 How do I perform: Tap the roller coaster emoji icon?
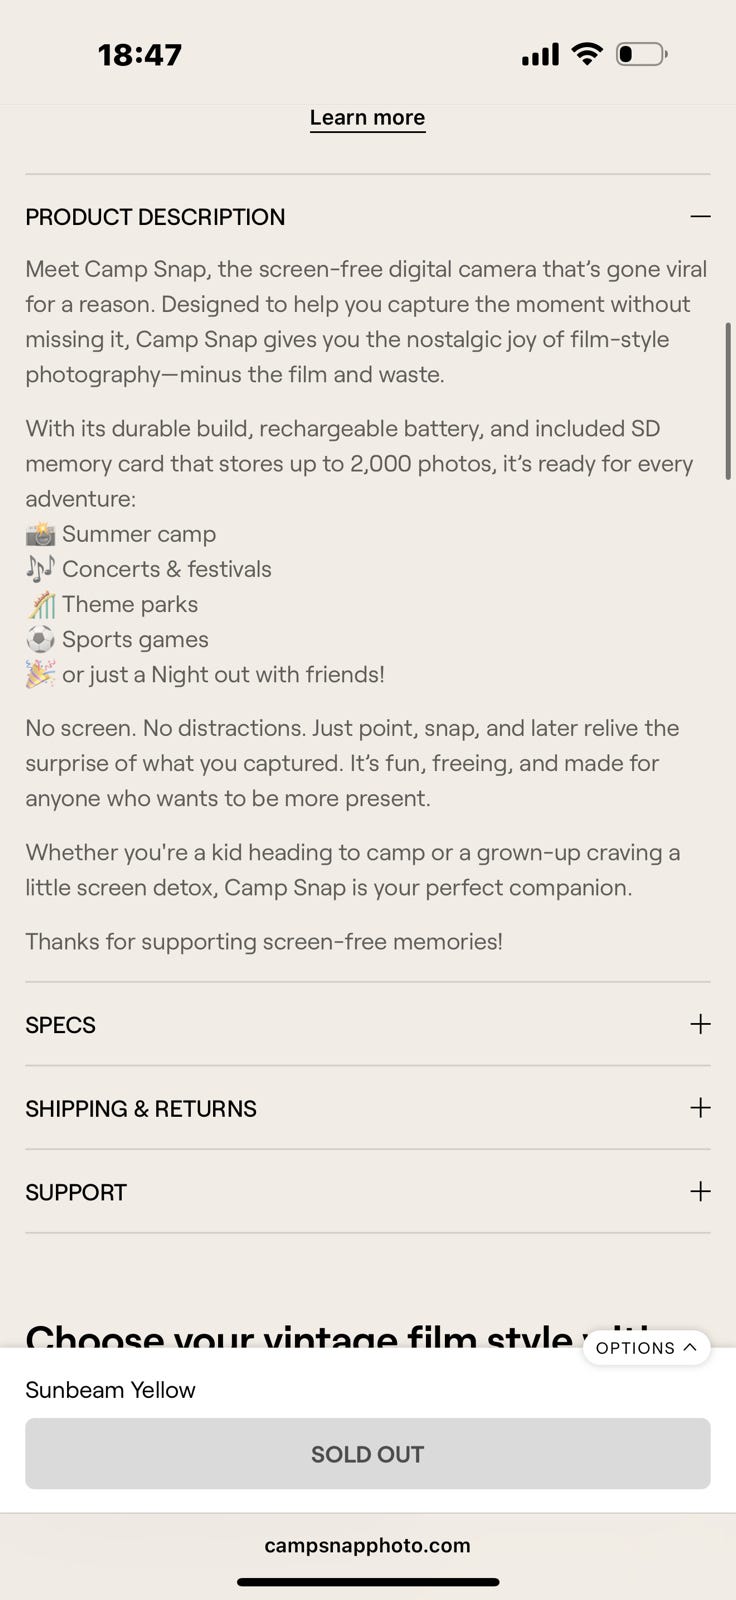click(40, 604)
